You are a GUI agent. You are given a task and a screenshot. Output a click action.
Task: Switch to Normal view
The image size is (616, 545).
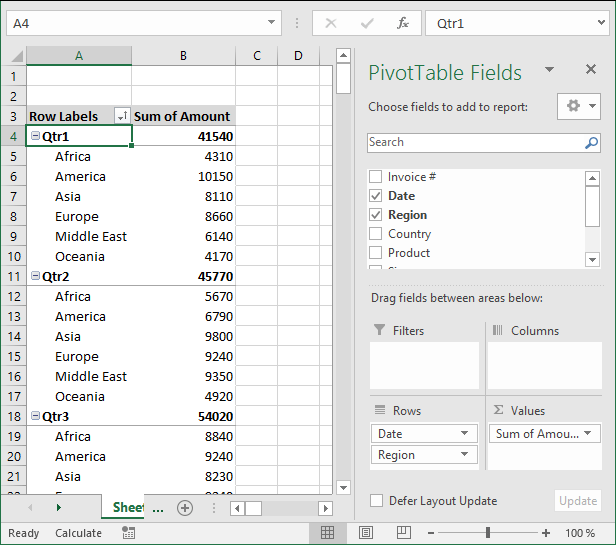pos(327,533)
